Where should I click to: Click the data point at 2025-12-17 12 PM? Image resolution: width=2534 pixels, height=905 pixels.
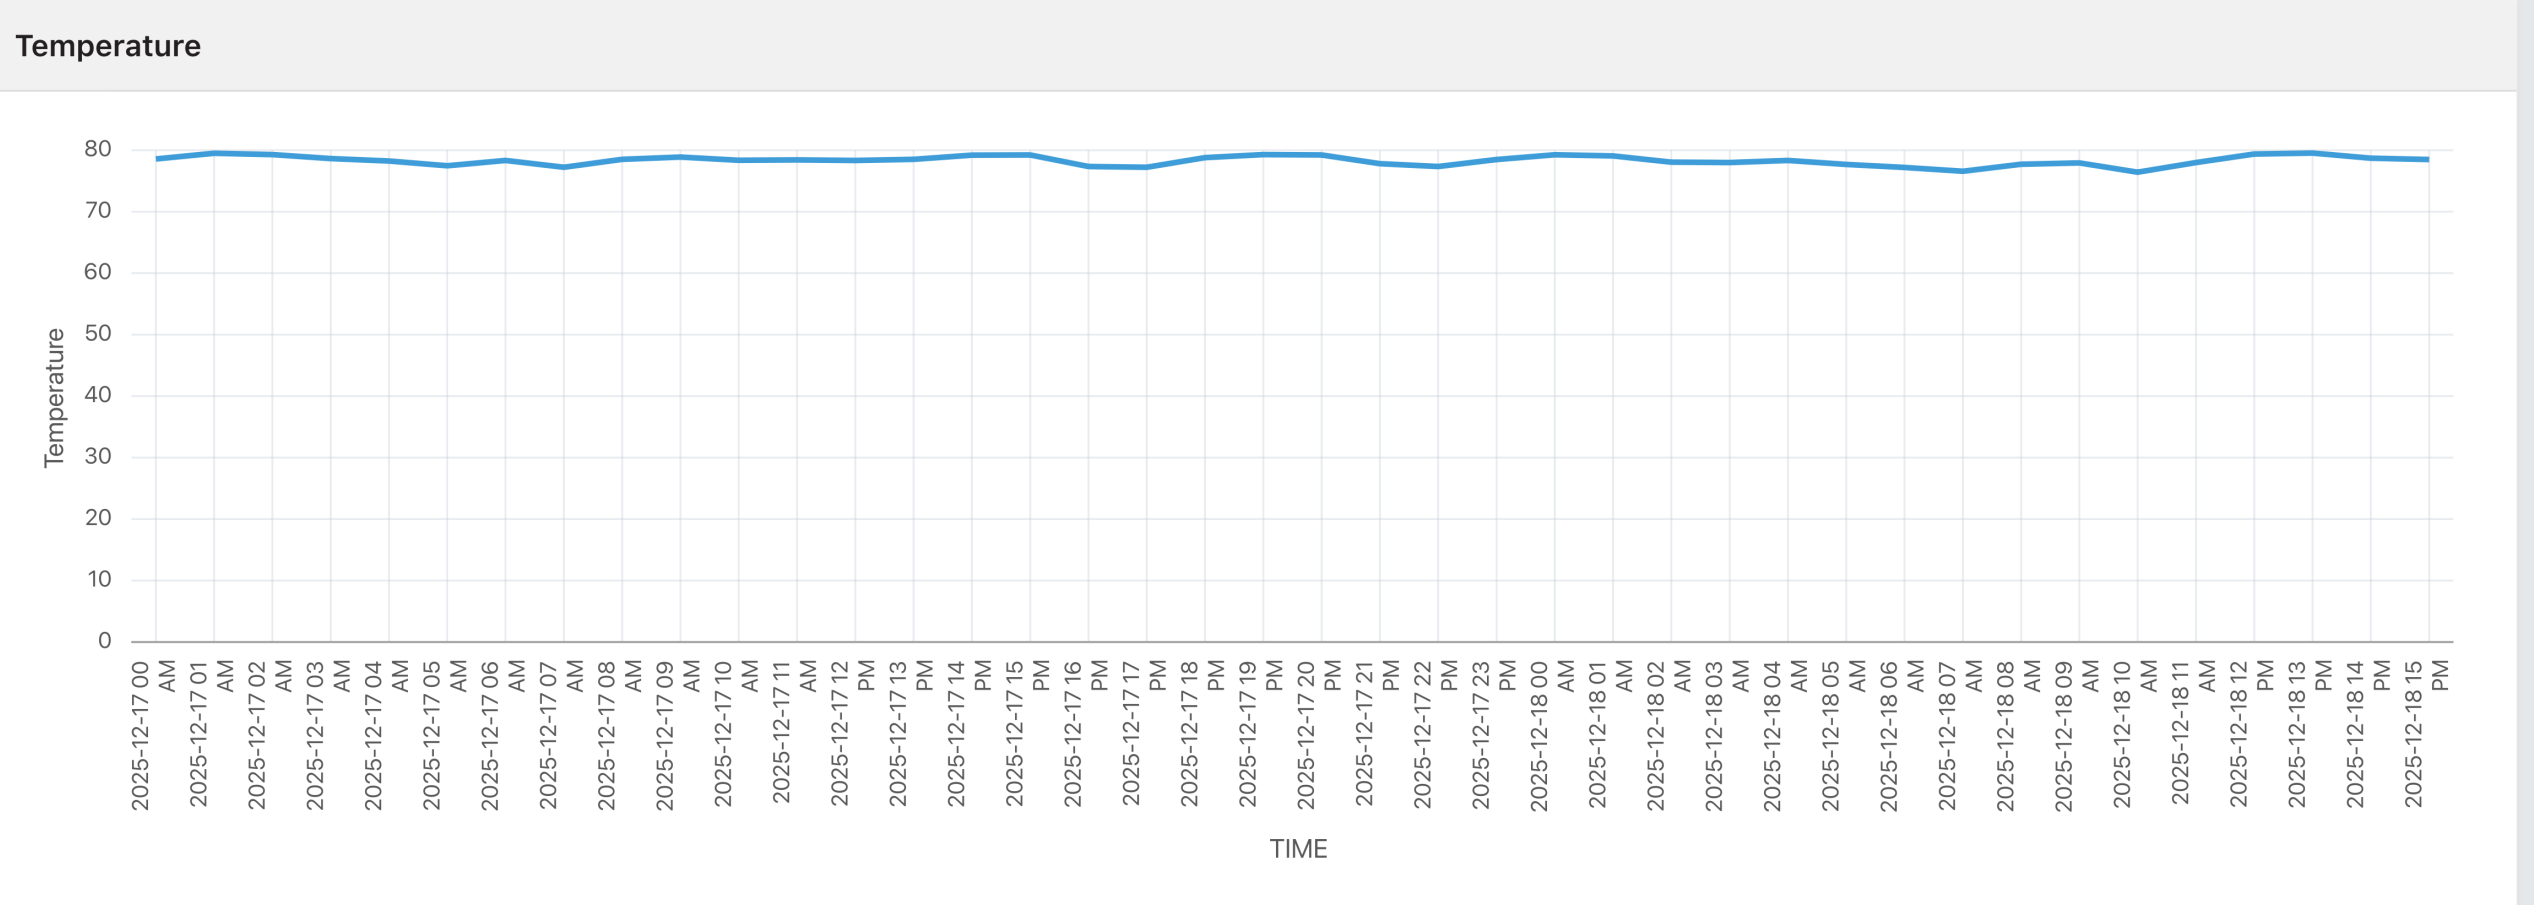pyautogui.click(x=855, y=160)
